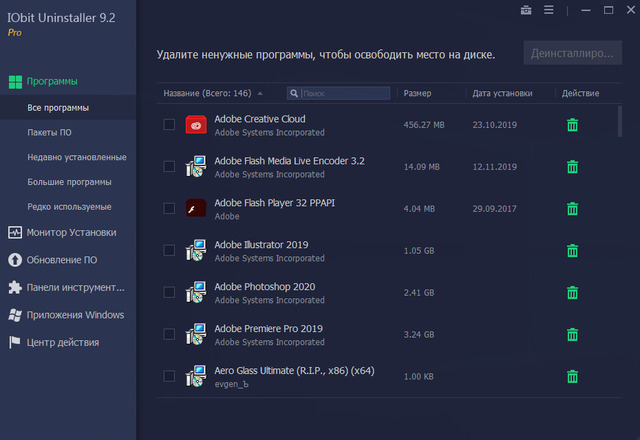
Task: Select the Adobe Premiere Pro 2019 checkbox
Action: (x=169, y=335)
